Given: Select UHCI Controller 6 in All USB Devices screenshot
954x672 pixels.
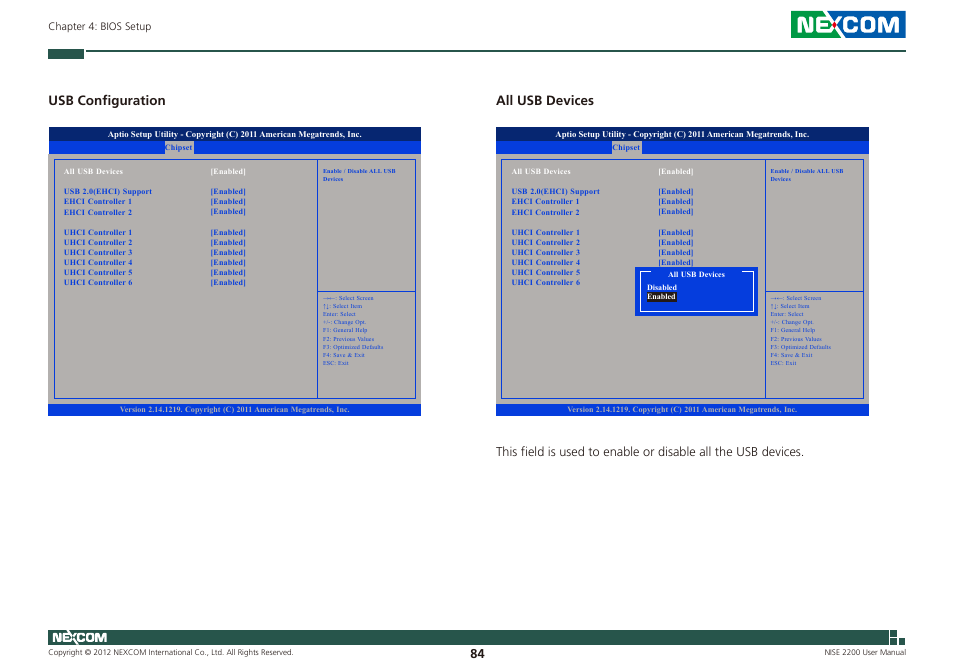Looking at the screenshot, I should tap(546, 282).
